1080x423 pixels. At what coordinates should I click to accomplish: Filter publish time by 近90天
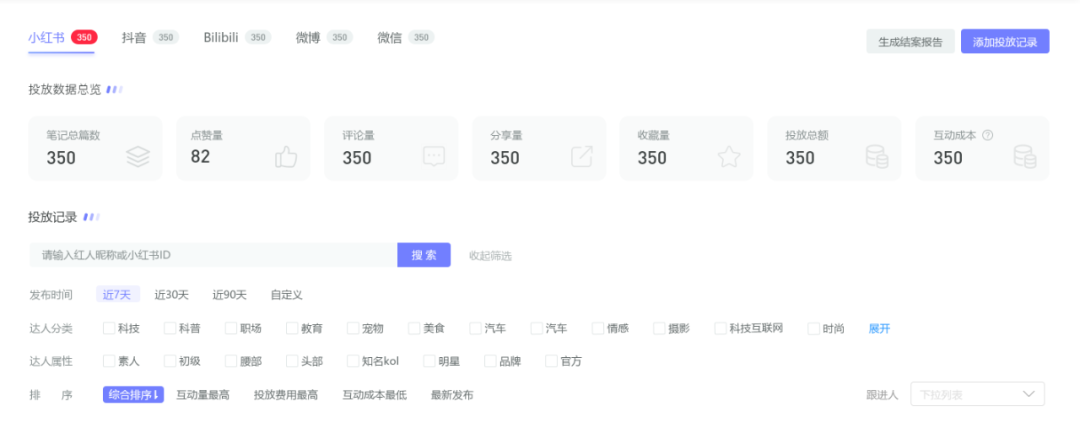pos(229,295)
